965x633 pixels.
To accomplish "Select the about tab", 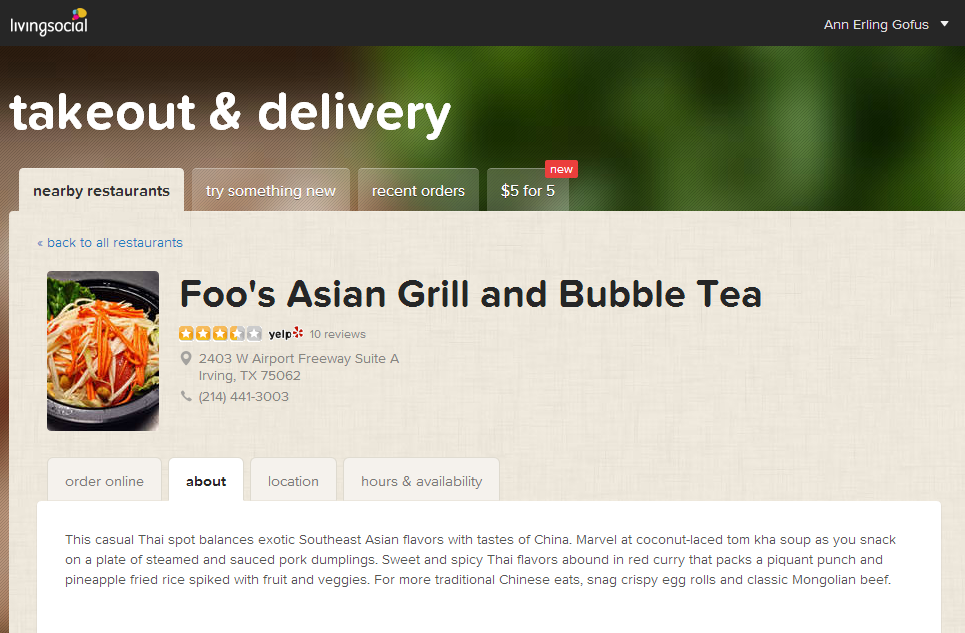I will click(206, 480).
